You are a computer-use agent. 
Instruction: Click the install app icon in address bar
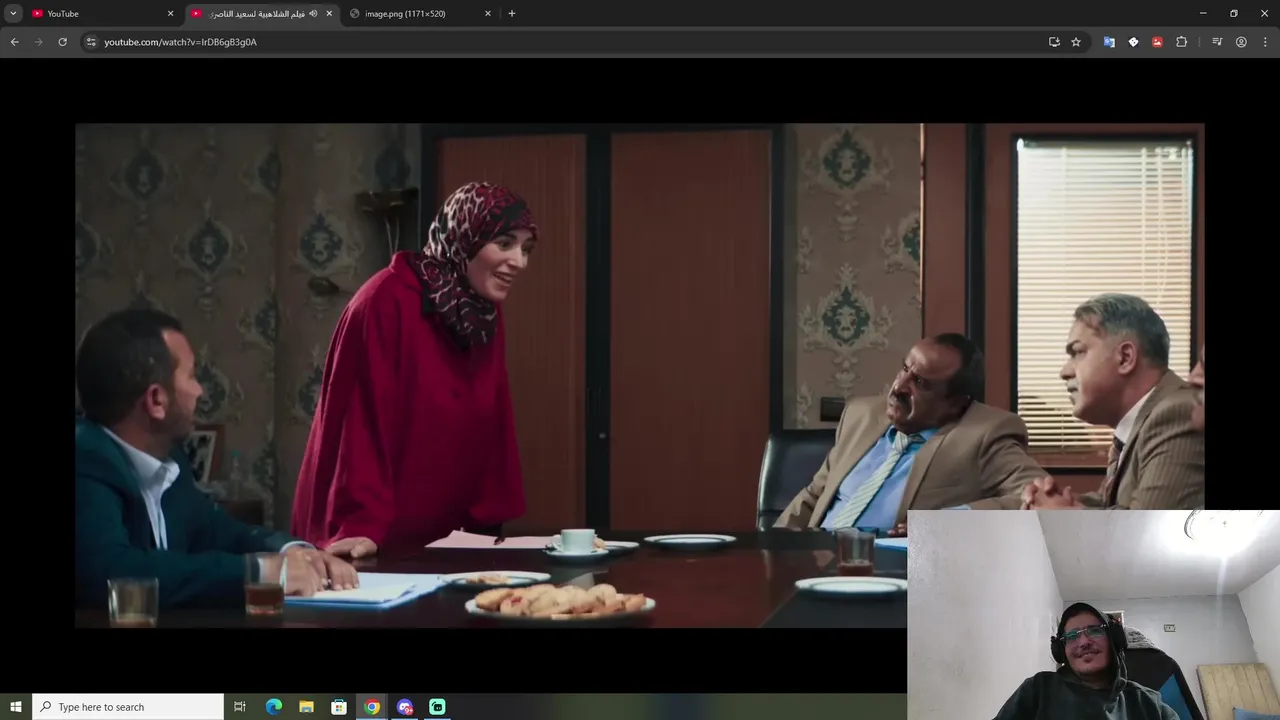tap(1054, 42)
